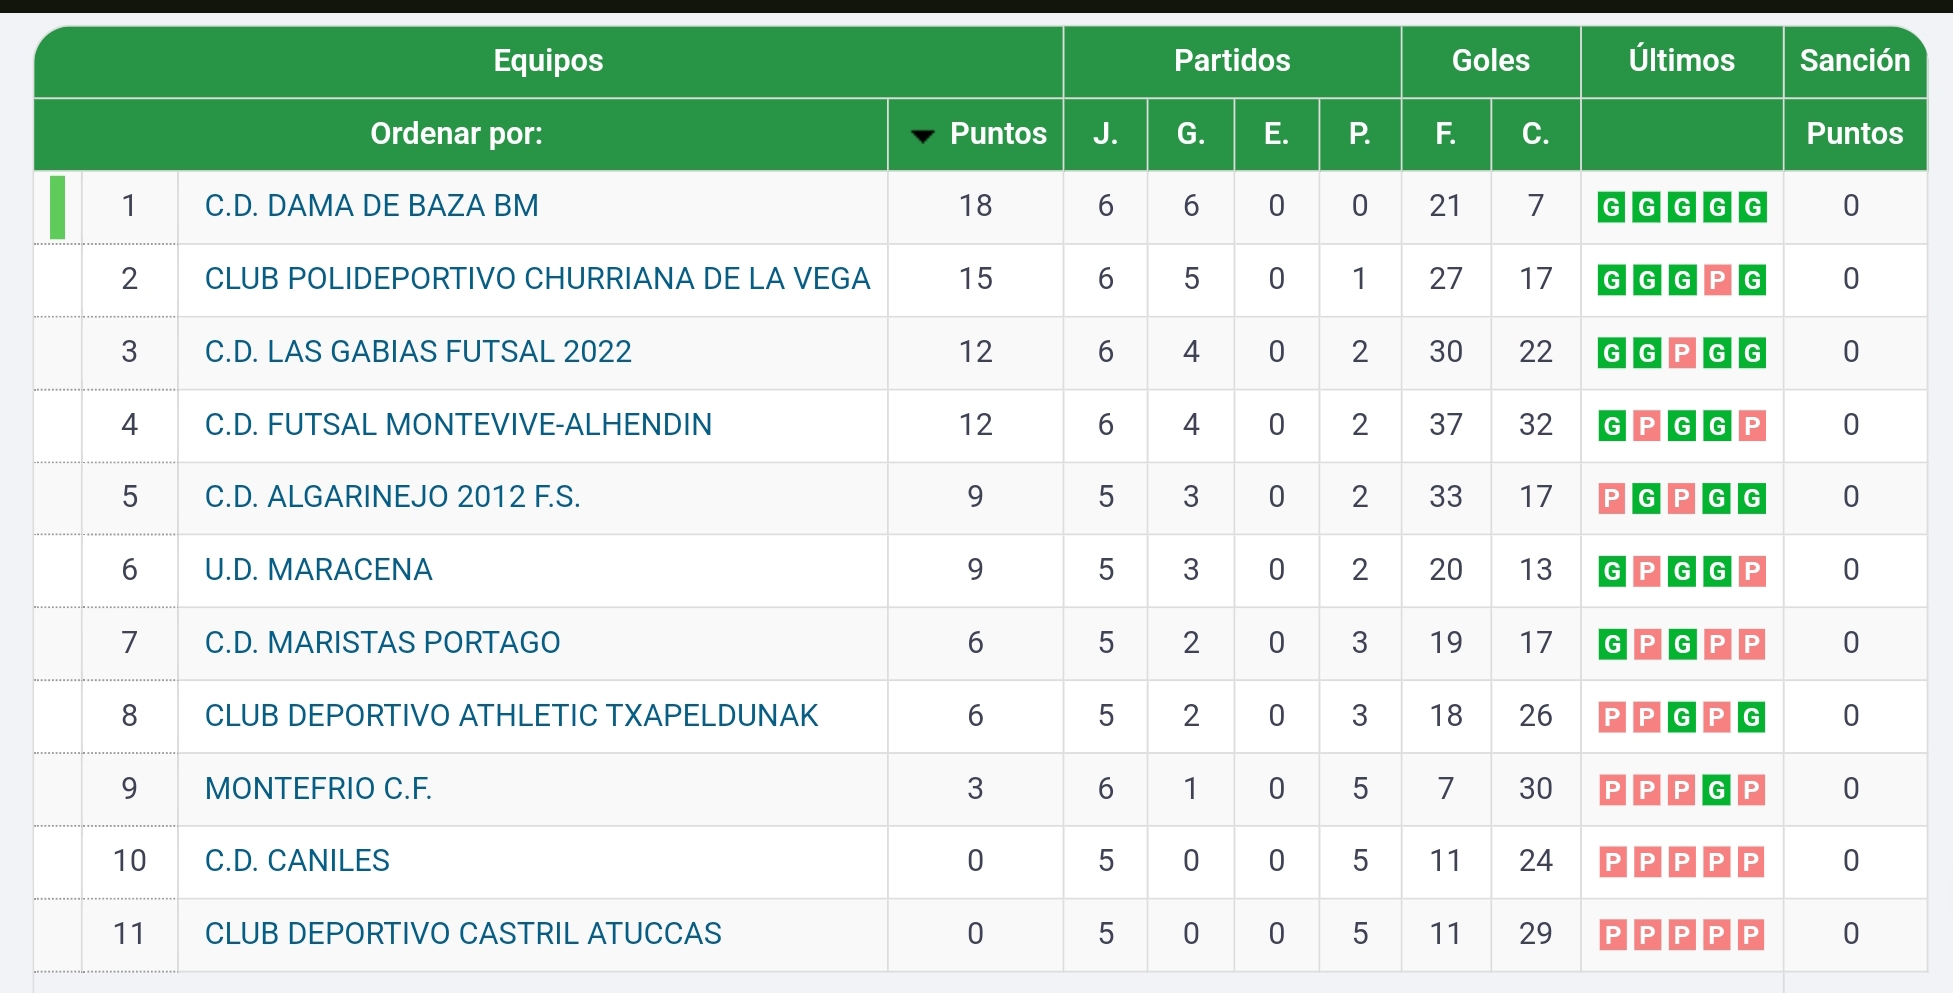The height and width of the screenshot is (993, 1953).
Task: Sort table by J. column header
Action: (1105, 134)
